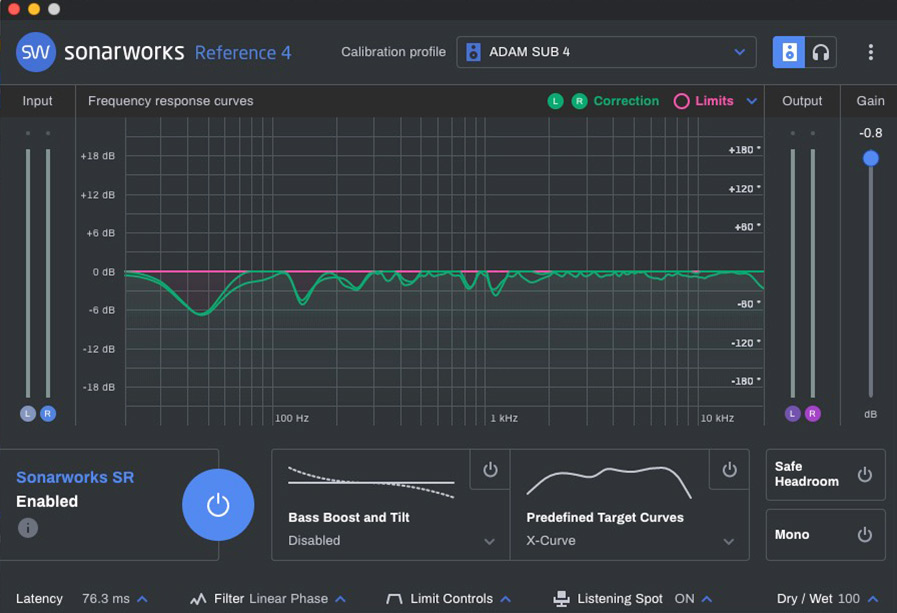Screen dimensions: 897x613
Task: Open the X-Curve target curve dropdown
Action: 630,540
